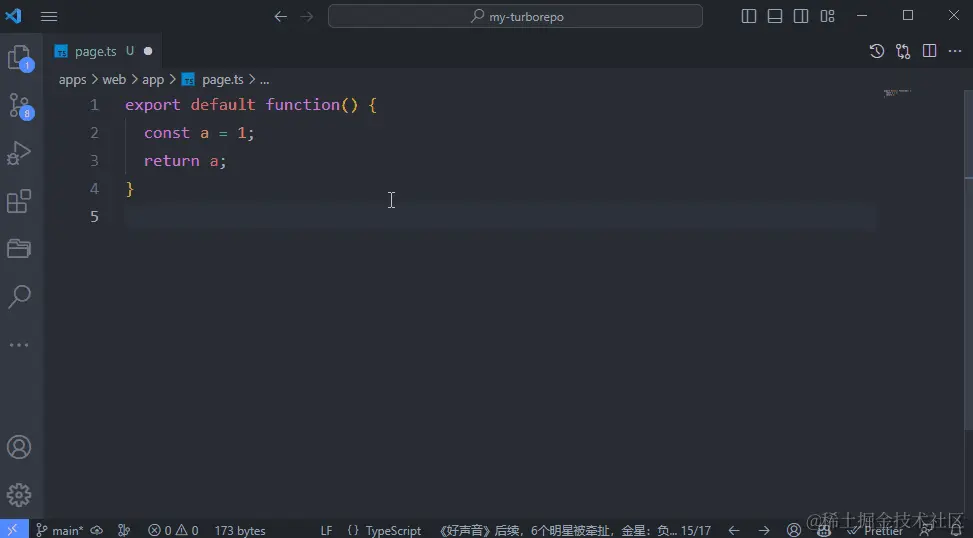This screenshot has width=973, height=538.
Task: Go back with the navigation arrow
Action: [x=280, y=17]
